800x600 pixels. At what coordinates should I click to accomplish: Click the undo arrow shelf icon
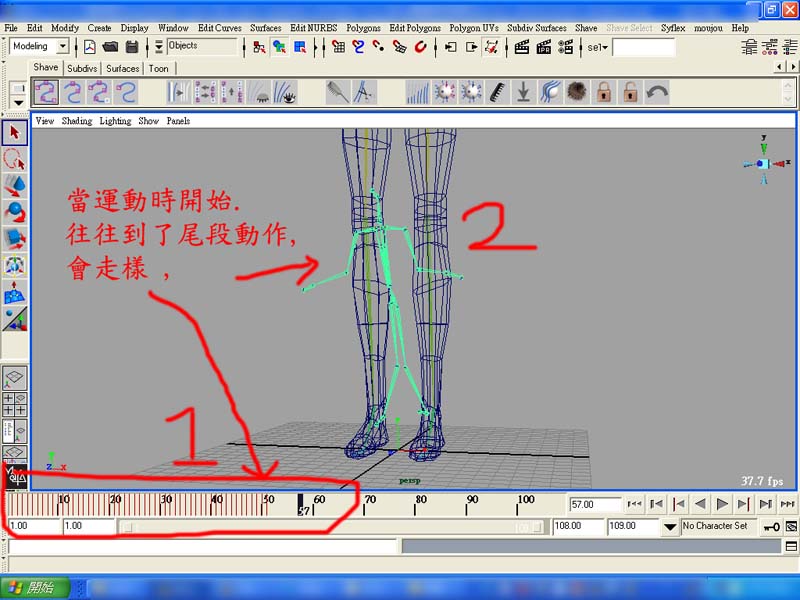[x=657, y=92]
